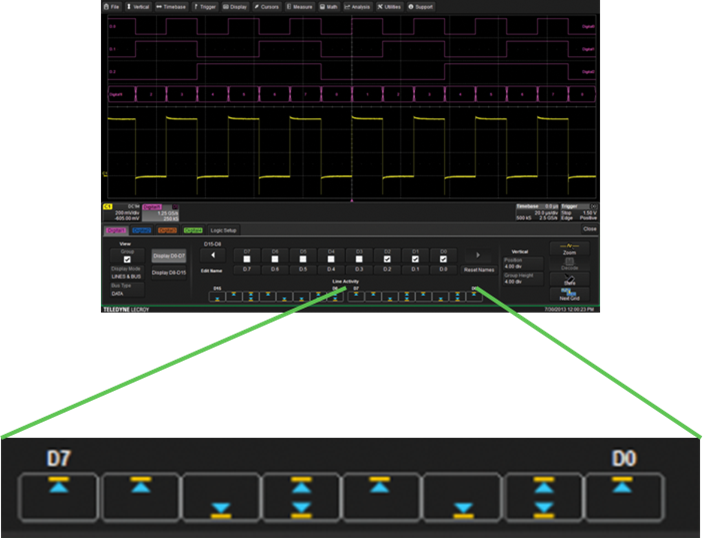Click the D.1 digital trace label

pos(113,49)
